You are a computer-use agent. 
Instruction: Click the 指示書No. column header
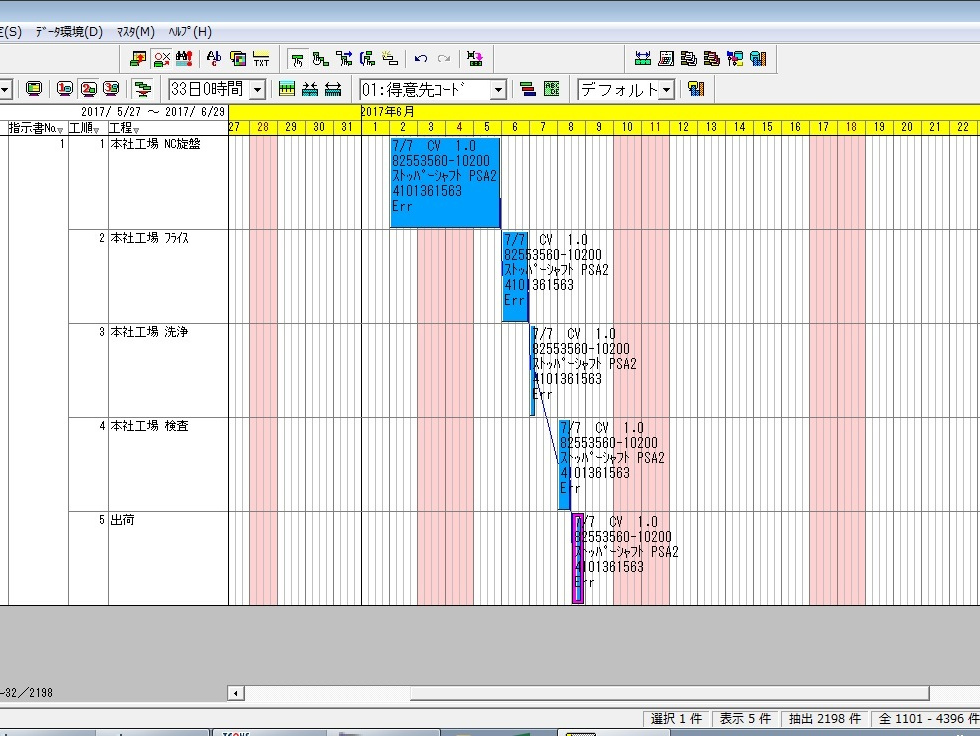click(36, 128)
